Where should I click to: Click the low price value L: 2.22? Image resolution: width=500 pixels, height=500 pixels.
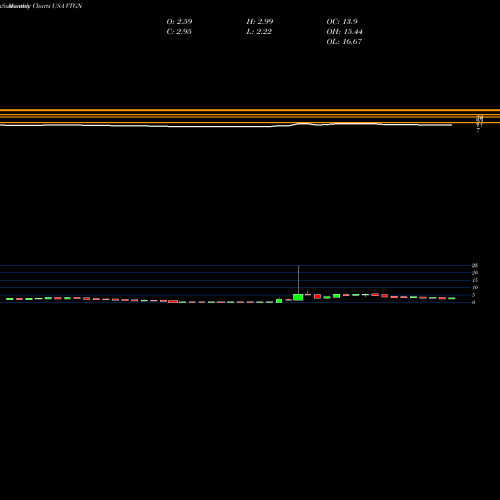259,32
